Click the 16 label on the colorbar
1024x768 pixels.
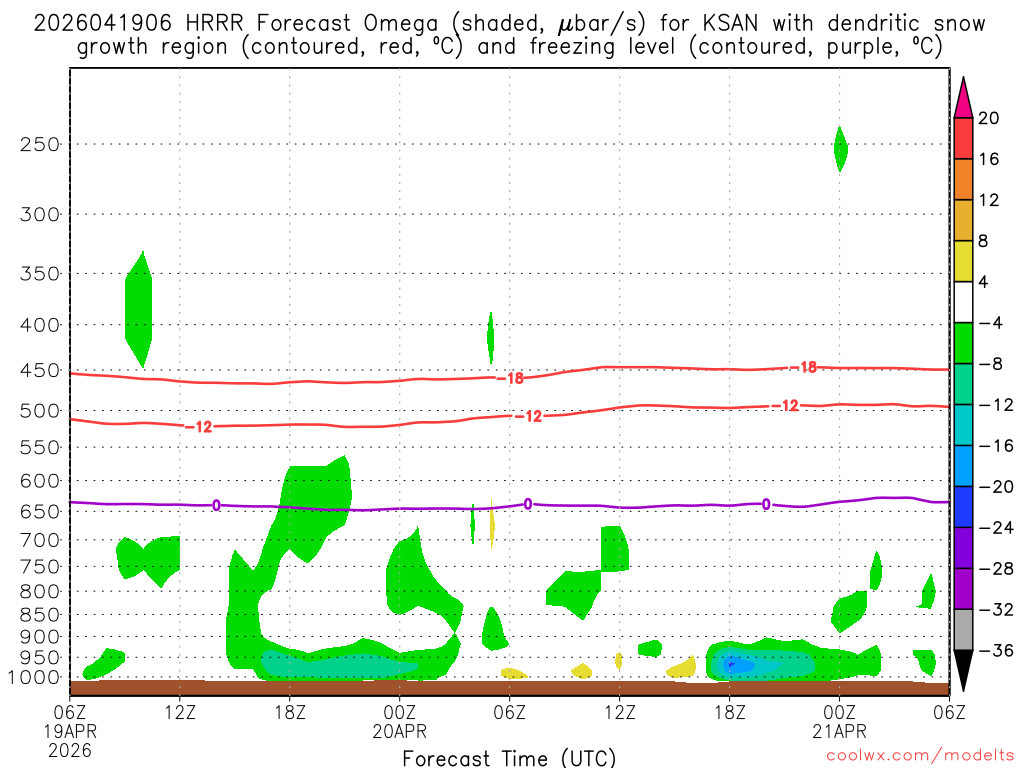coord(989,159)
